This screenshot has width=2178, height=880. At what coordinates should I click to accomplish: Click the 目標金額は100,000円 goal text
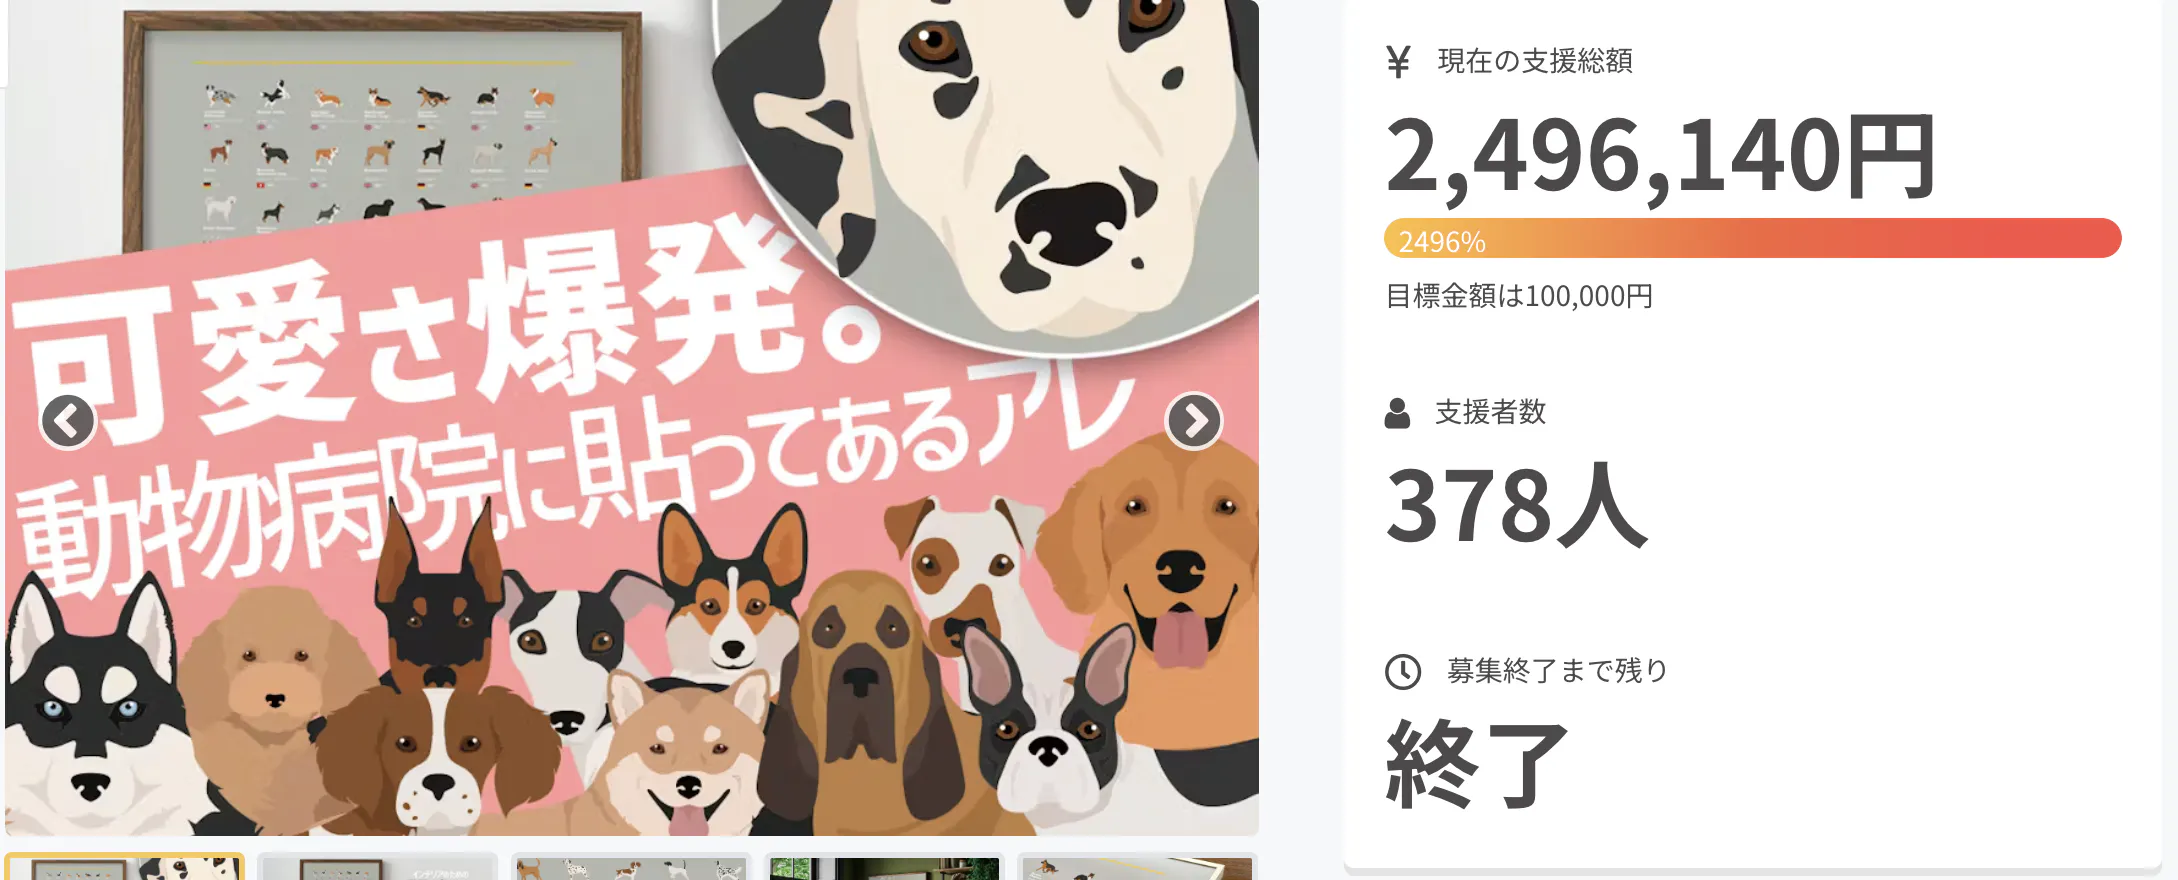click(x=1519, y=296)
